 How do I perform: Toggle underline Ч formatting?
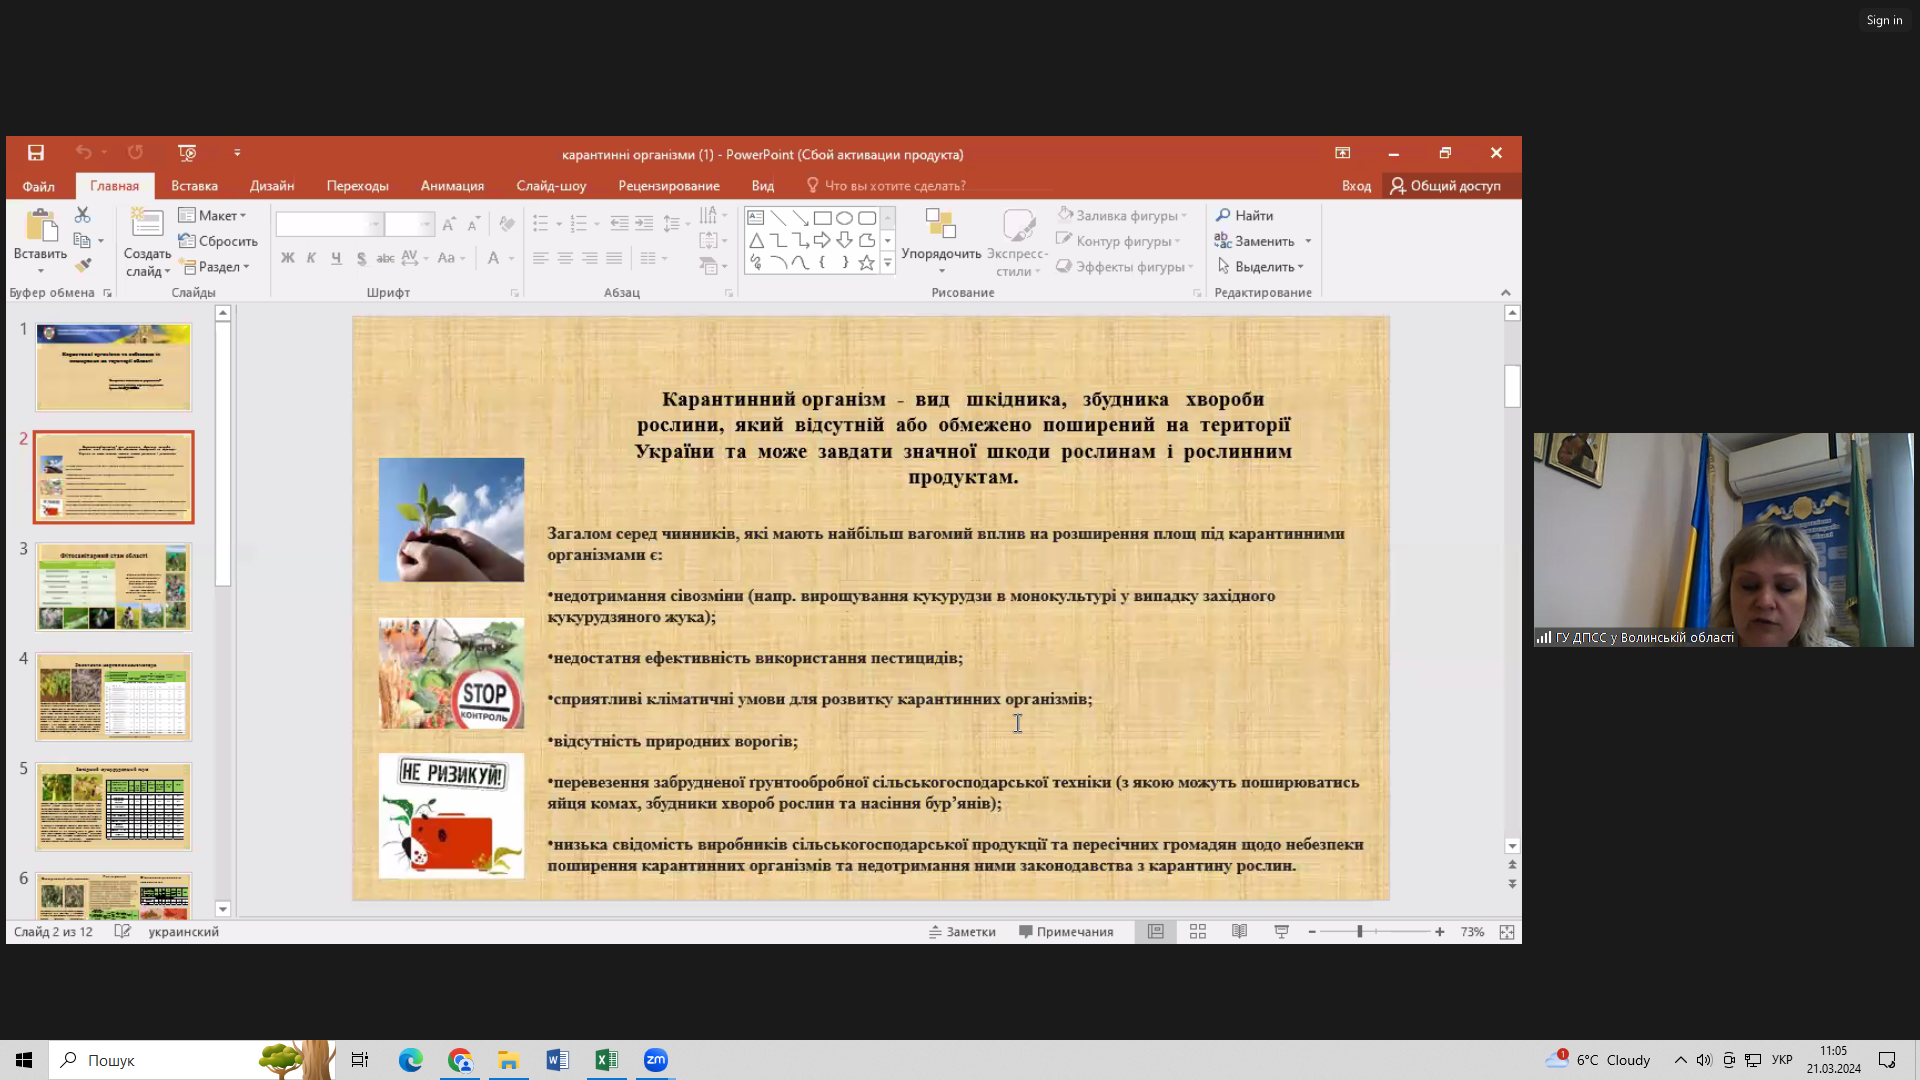(x=336, y=258)
